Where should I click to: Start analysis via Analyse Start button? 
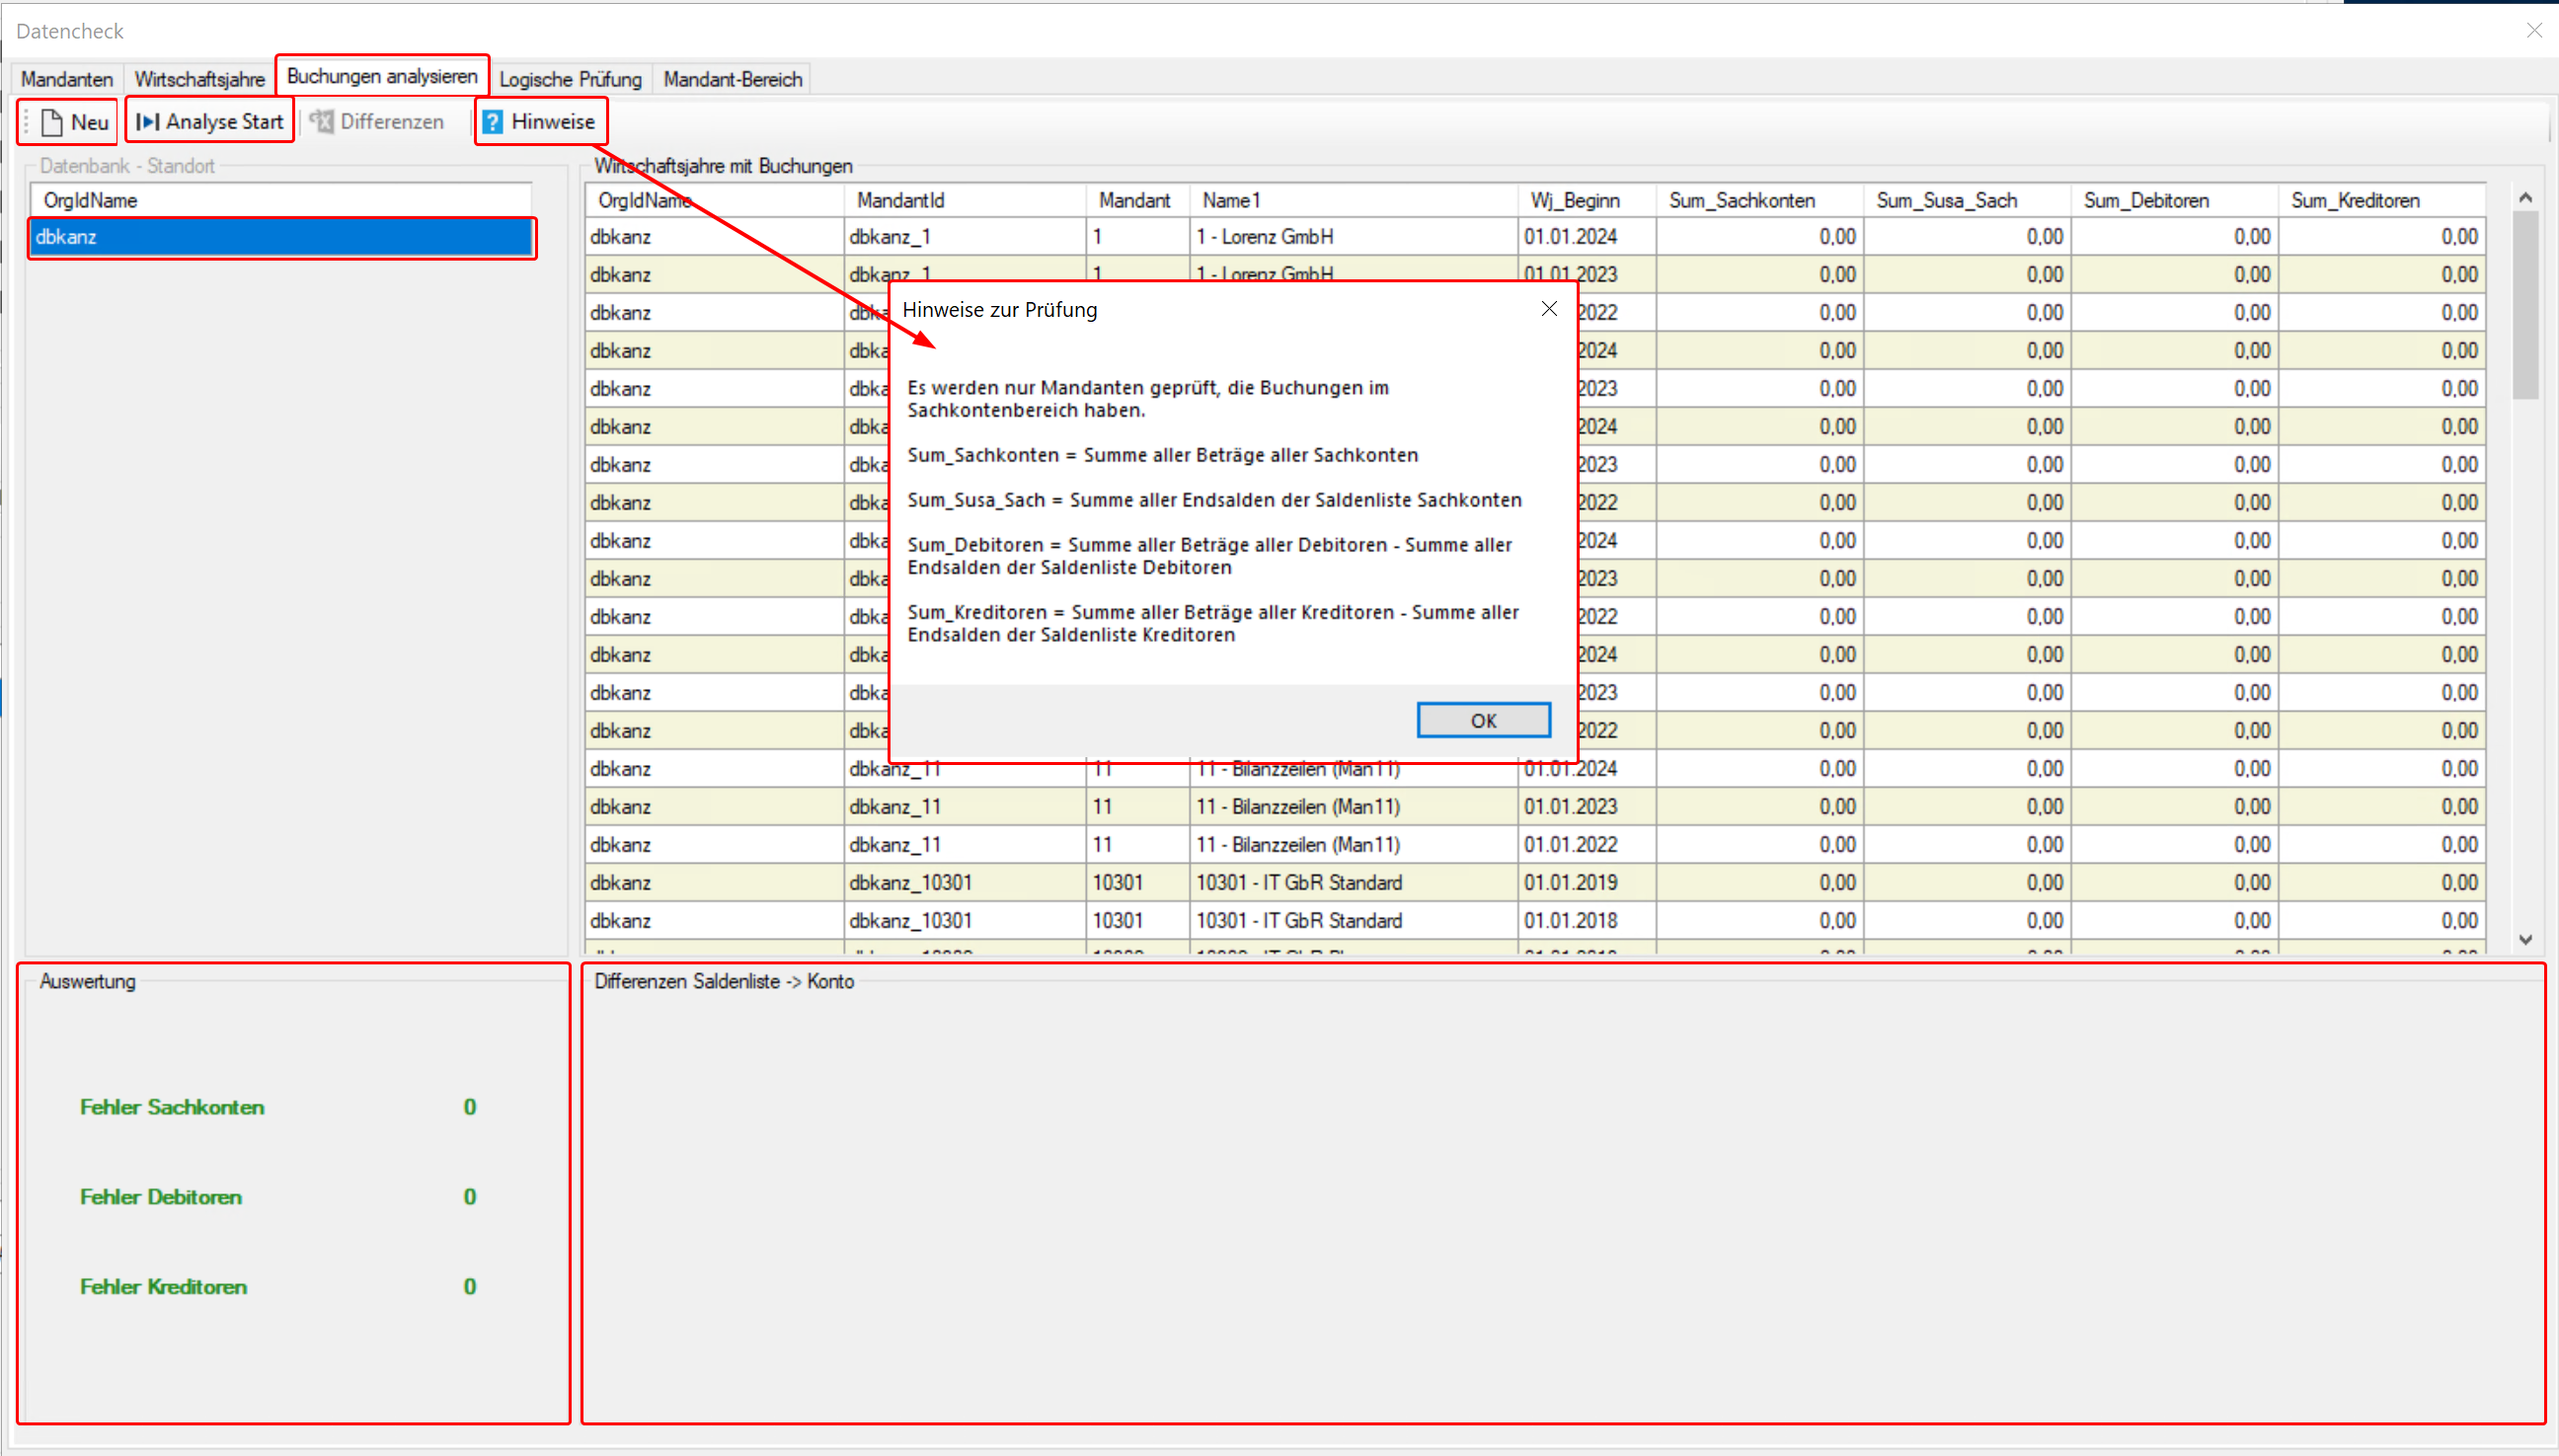click(x=210, y=122)
